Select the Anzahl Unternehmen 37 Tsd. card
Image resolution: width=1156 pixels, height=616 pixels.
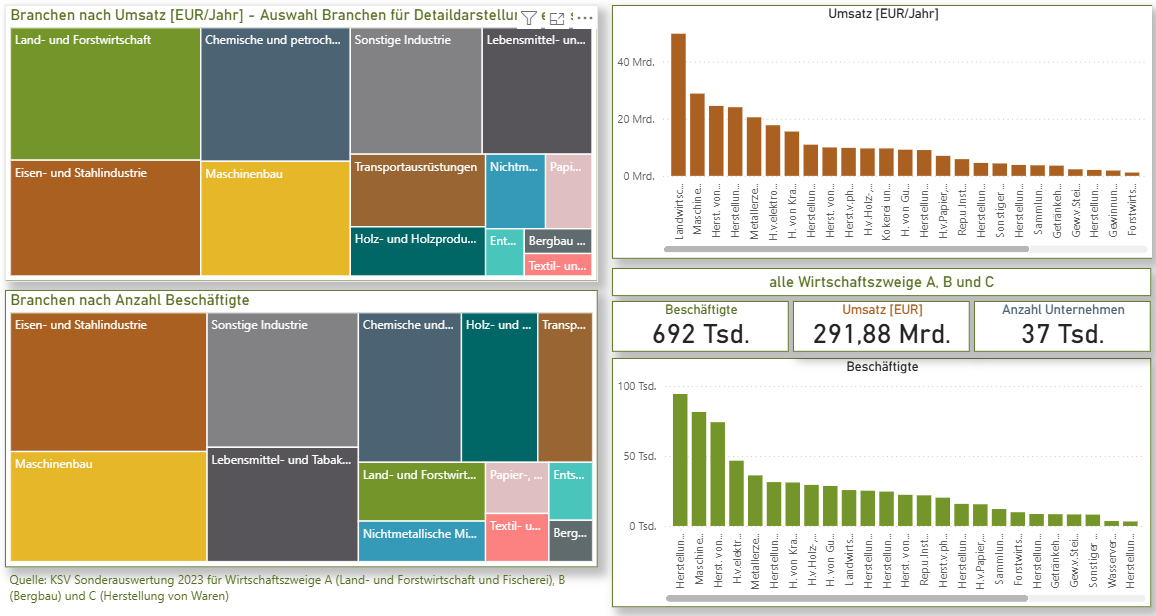pyautogui.click(x=1062, y=326)
